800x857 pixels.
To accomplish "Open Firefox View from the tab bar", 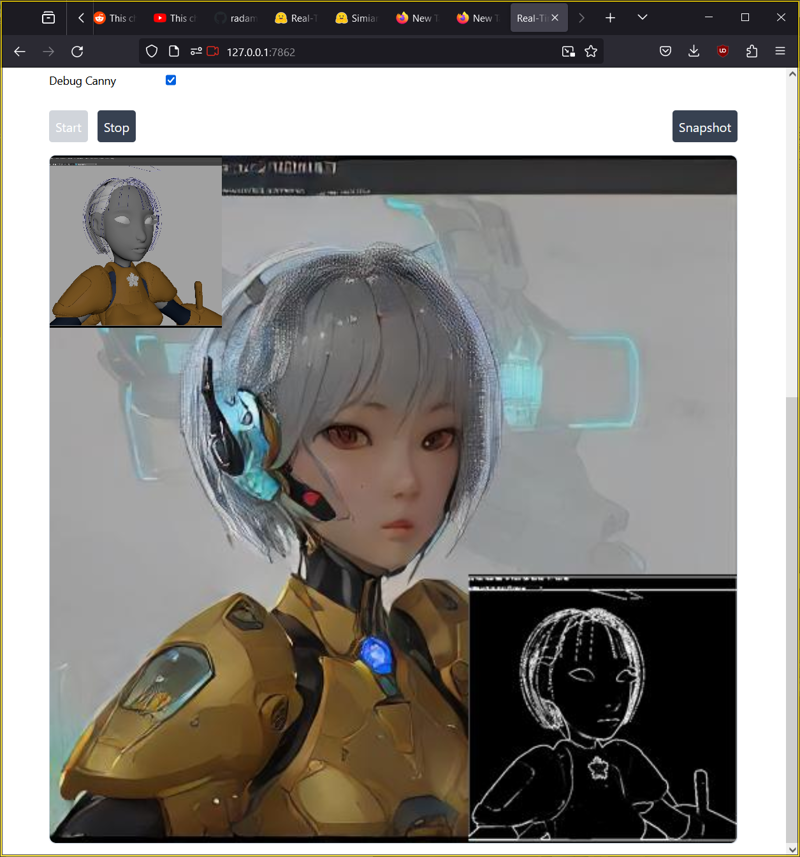I will coord(48,18).
